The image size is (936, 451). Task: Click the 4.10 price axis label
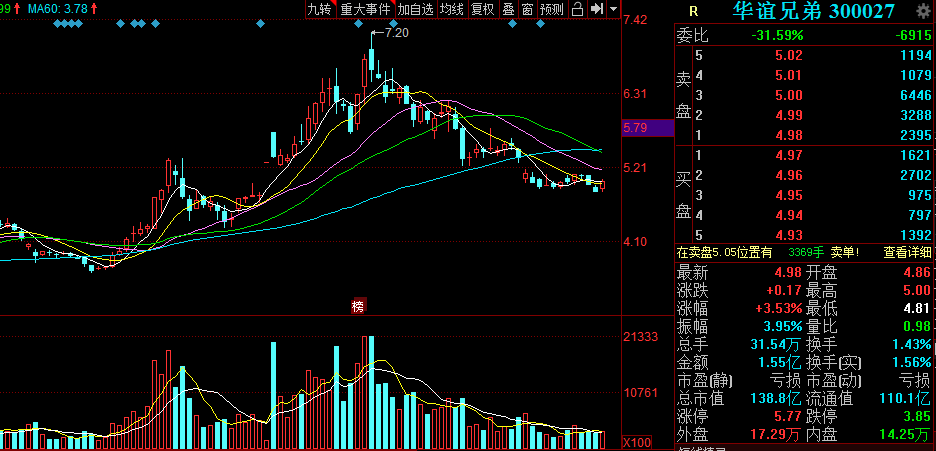click(x=635, y=242)
